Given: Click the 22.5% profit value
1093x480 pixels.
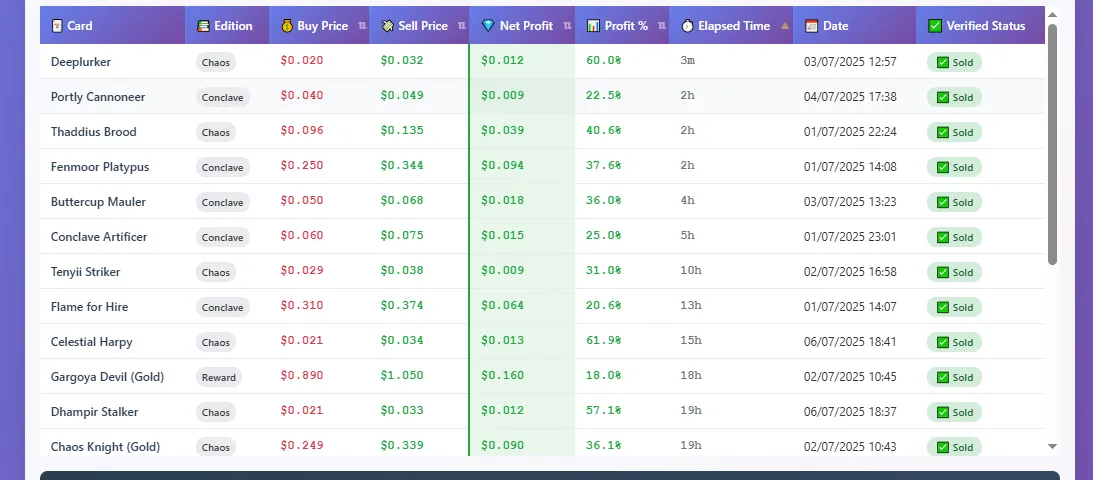Looking at the screenshot, I should coord(604,95).
